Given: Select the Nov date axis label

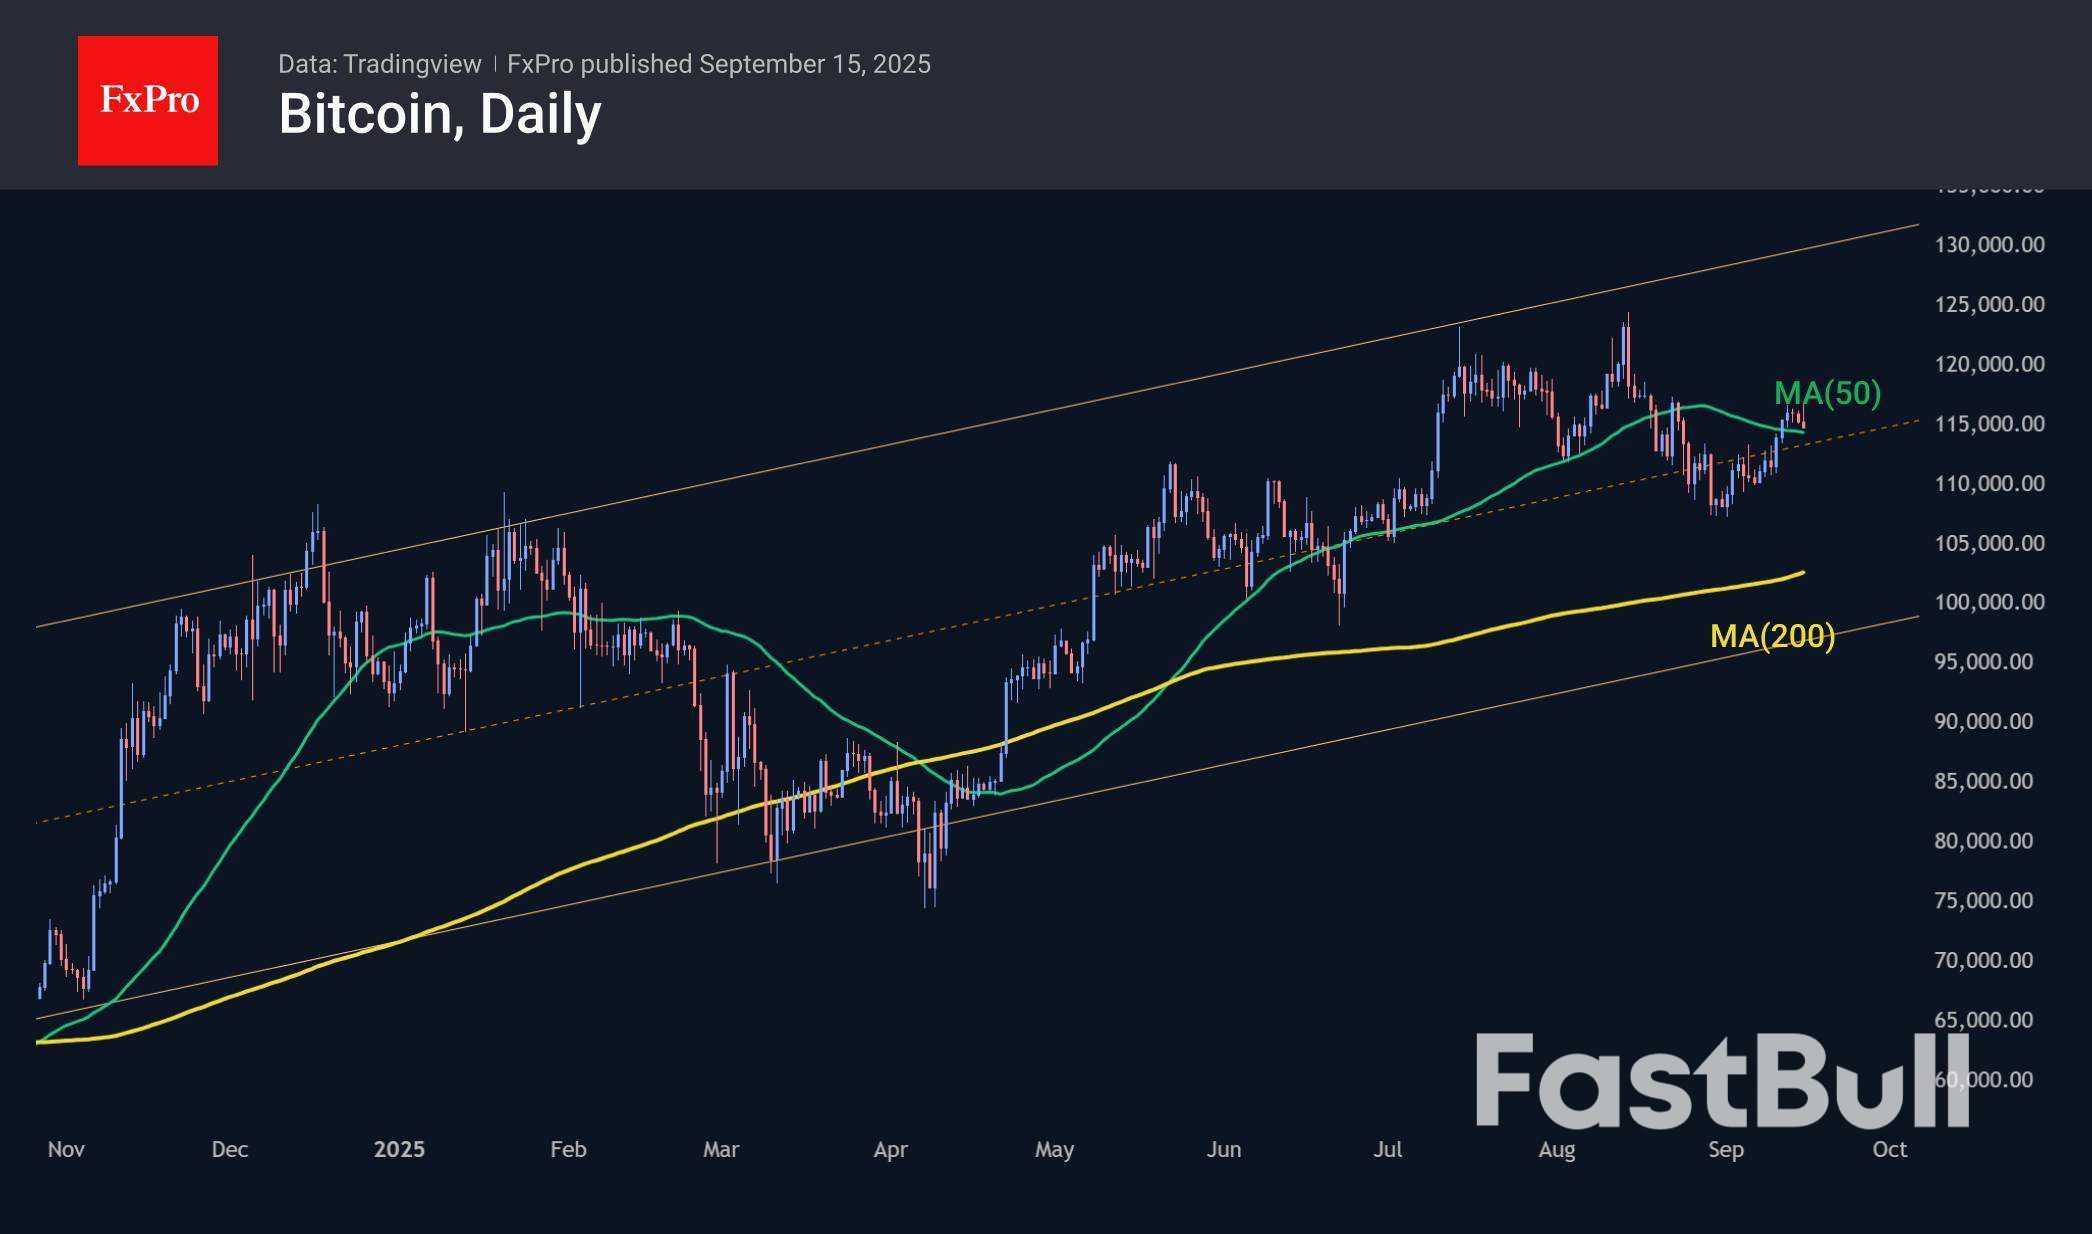Looking at the screenshot, I should pos(66,1149).
